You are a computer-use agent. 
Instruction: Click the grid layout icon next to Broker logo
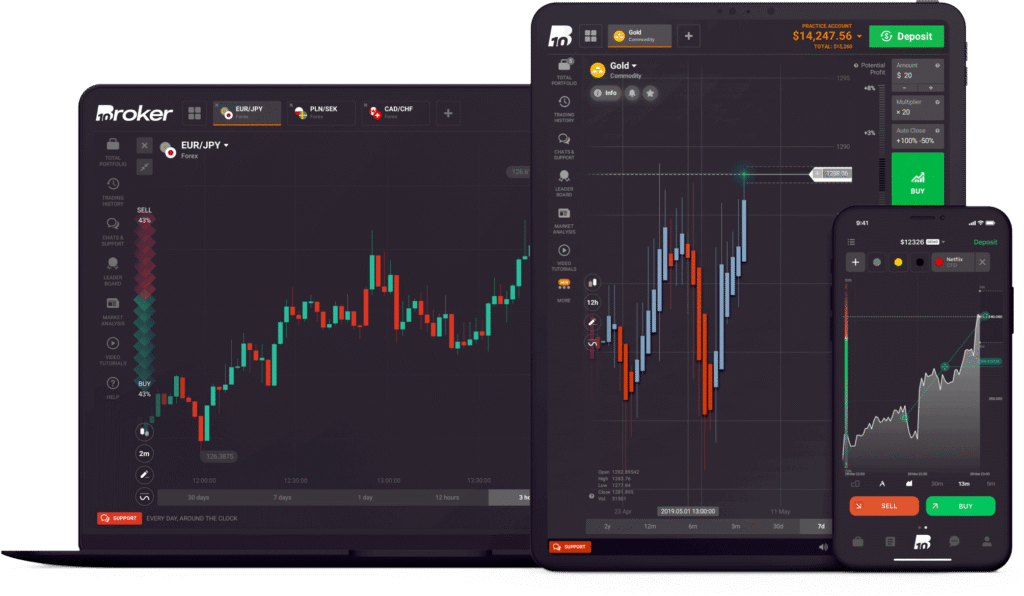tap(590, 36)
